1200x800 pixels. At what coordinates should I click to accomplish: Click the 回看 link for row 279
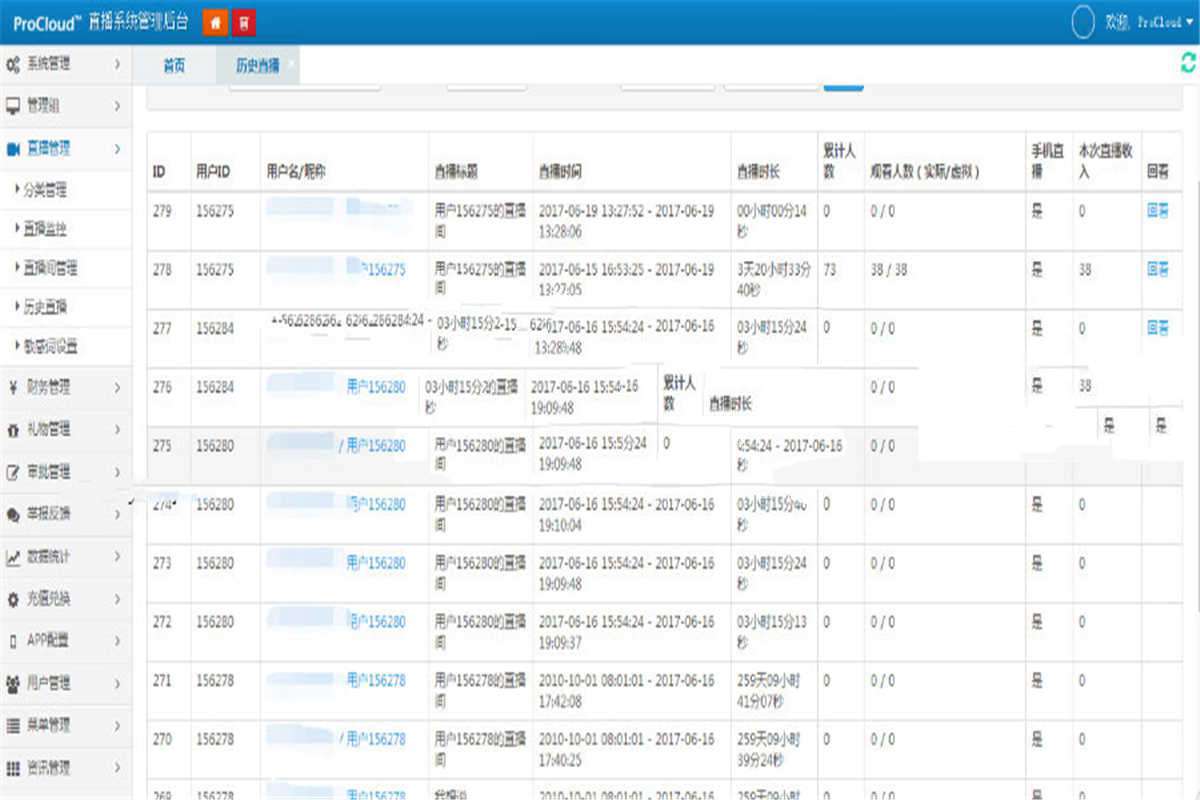point(1157,211)
